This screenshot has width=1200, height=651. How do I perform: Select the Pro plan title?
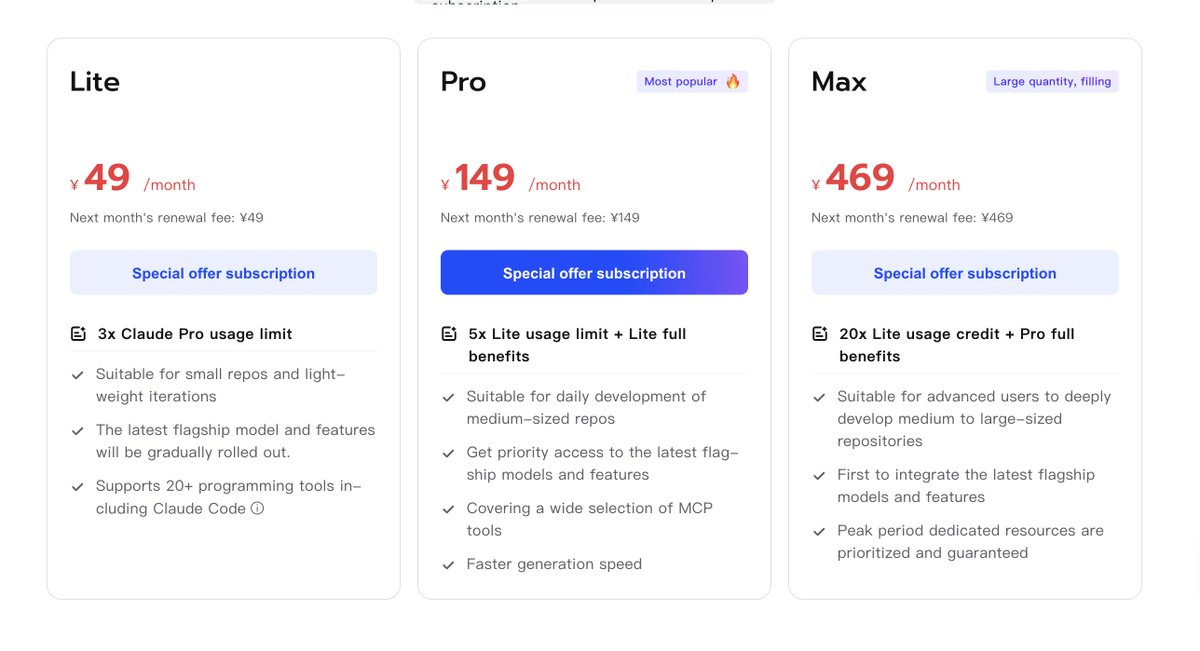pos(463,82)
